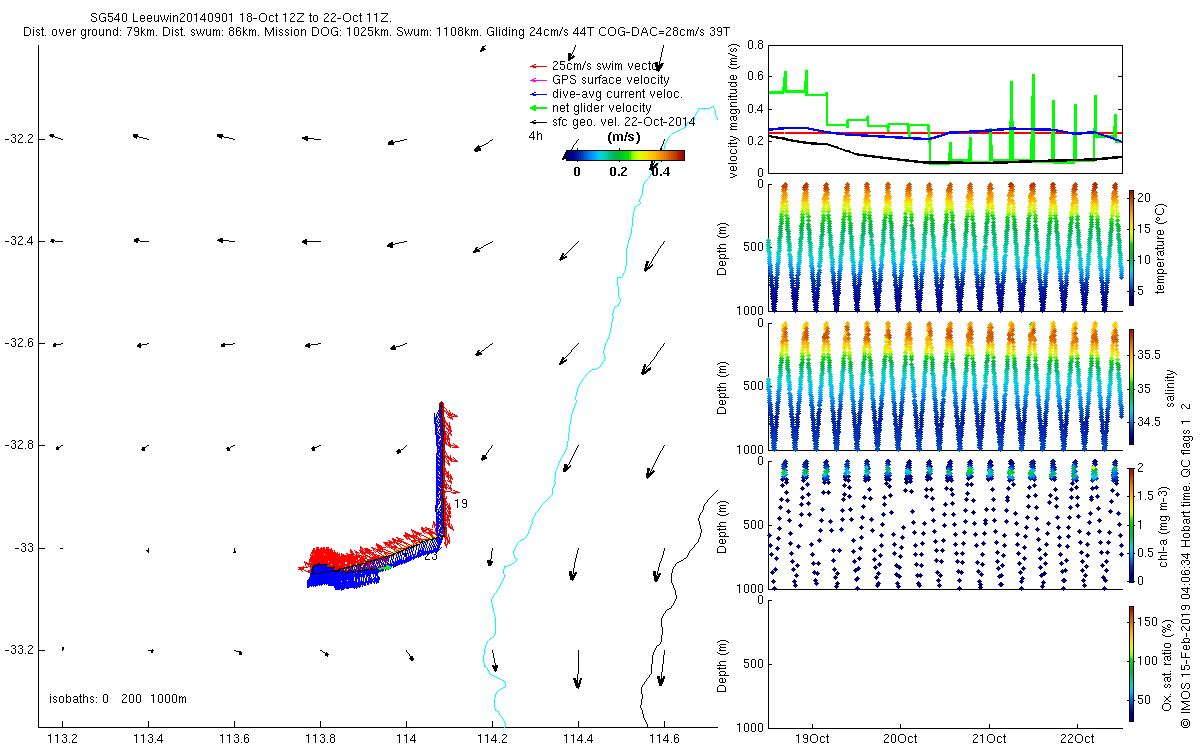Click the '21Oct' time axis tick

tap(988, 739)
